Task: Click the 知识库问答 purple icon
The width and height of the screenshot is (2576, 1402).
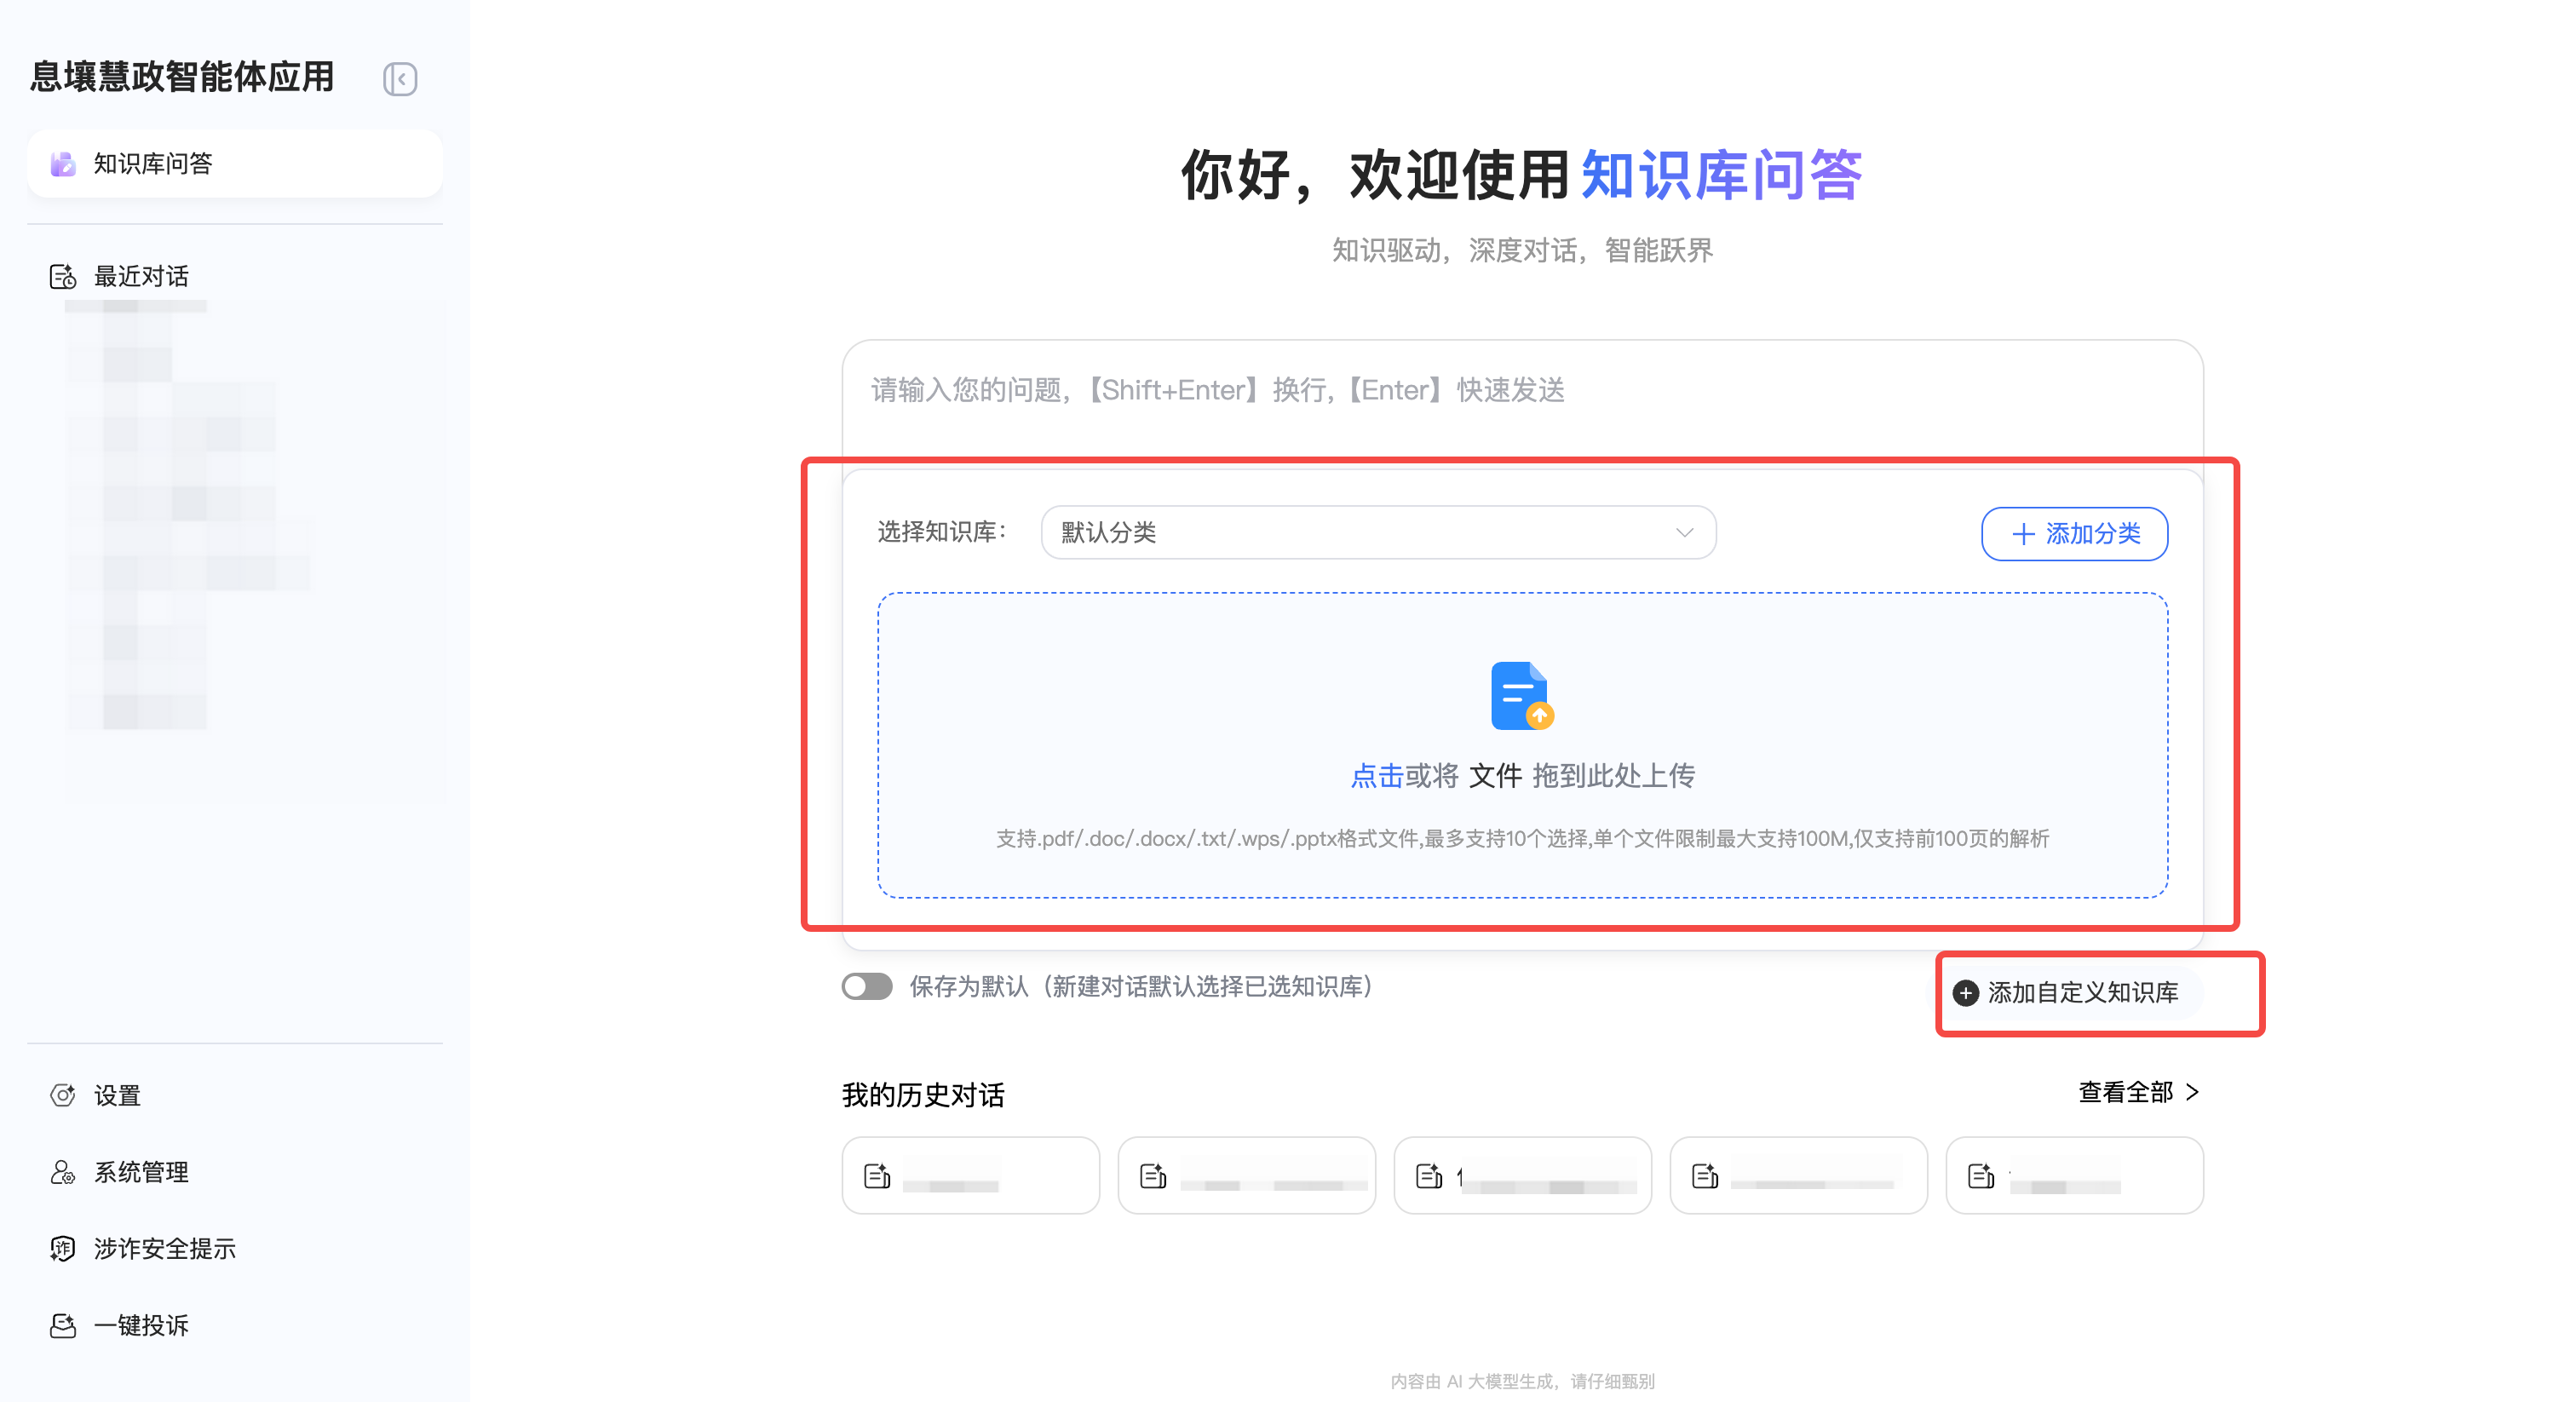Action: 63,164
